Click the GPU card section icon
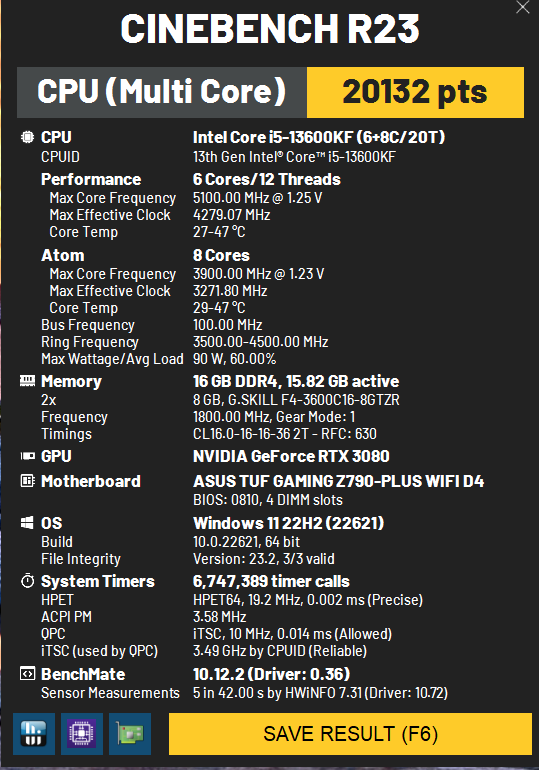539x770 pixels. click(27, 456)
